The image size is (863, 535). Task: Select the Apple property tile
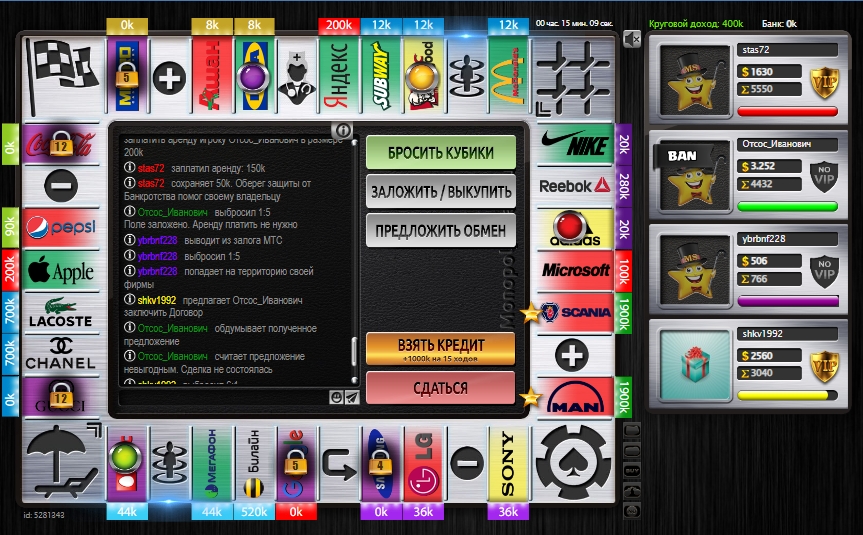(x=59, y=268)
